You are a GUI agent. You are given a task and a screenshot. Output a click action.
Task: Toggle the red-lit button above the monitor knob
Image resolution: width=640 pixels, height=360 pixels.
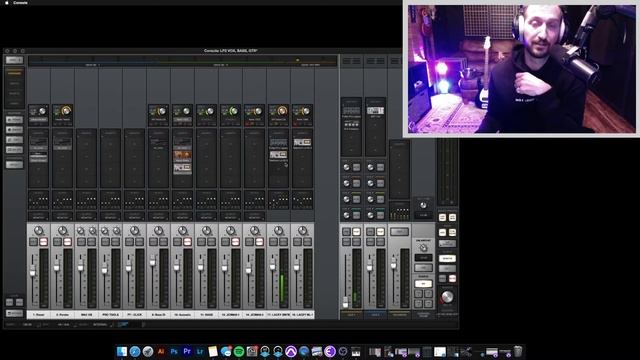click(x=452, y=278)
